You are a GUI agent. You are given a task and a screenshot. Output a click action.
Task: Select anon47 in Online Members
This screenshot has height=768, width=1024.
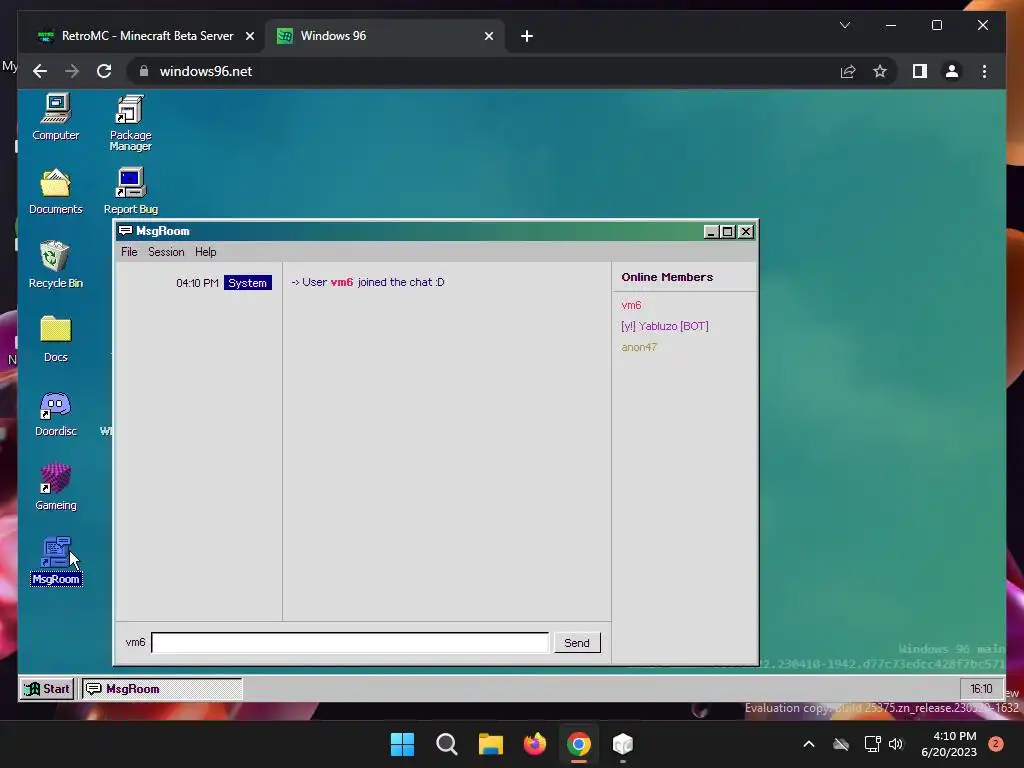click(x=639, y=347)
